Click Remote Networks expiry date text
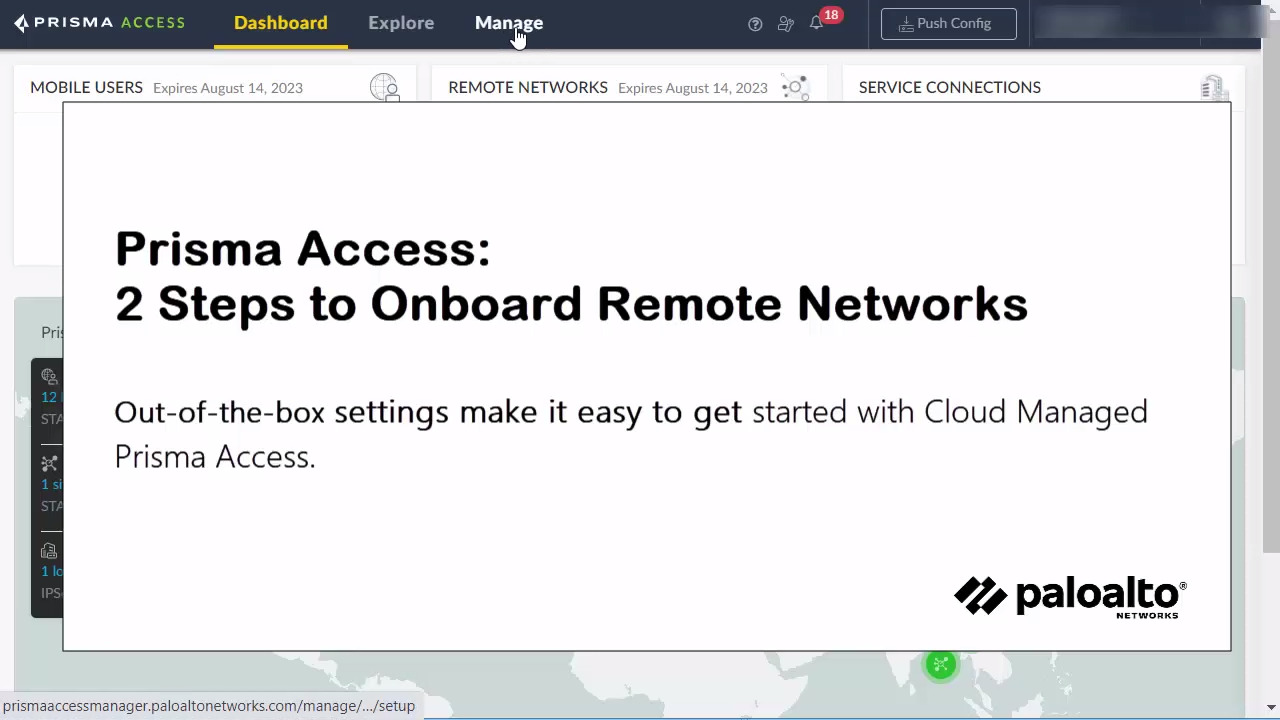This screenshot has height=720, width=1280. tap(693, 88)
